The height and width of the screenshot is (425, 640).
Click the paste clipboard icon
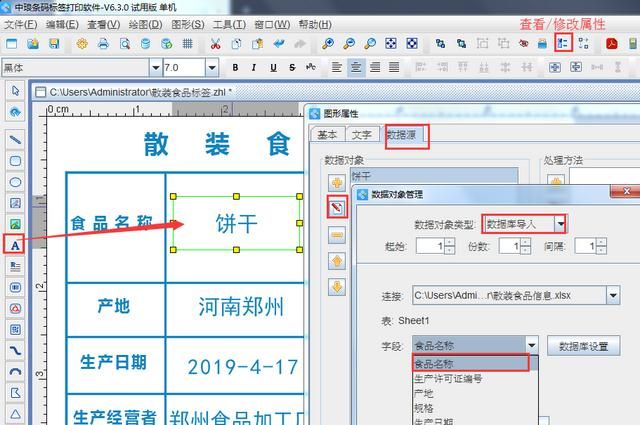click(258, 43)
